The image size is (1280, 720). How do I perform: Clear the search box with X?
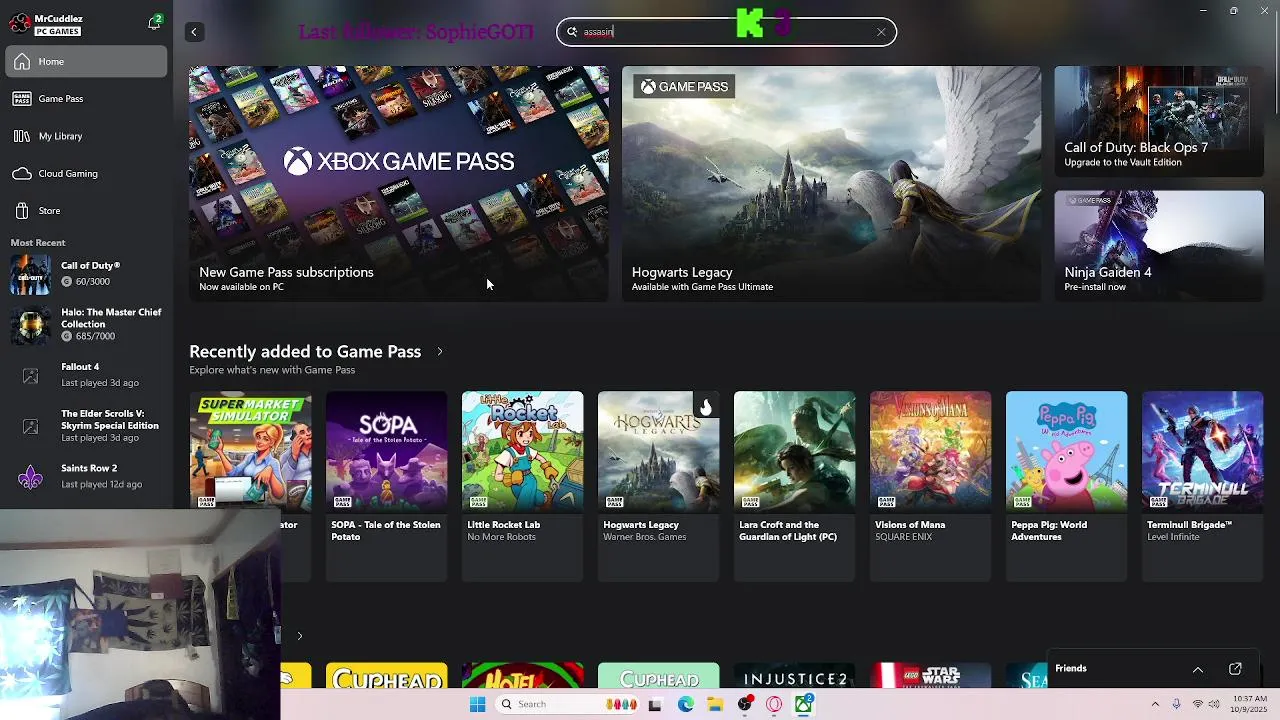(881, 32)
